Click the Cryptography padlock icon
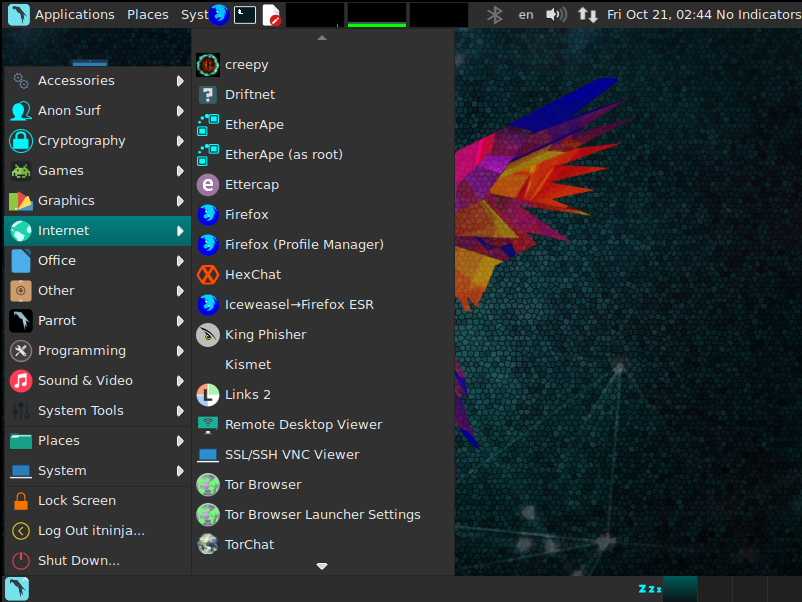The image size is (802, 602). (20, 141)
